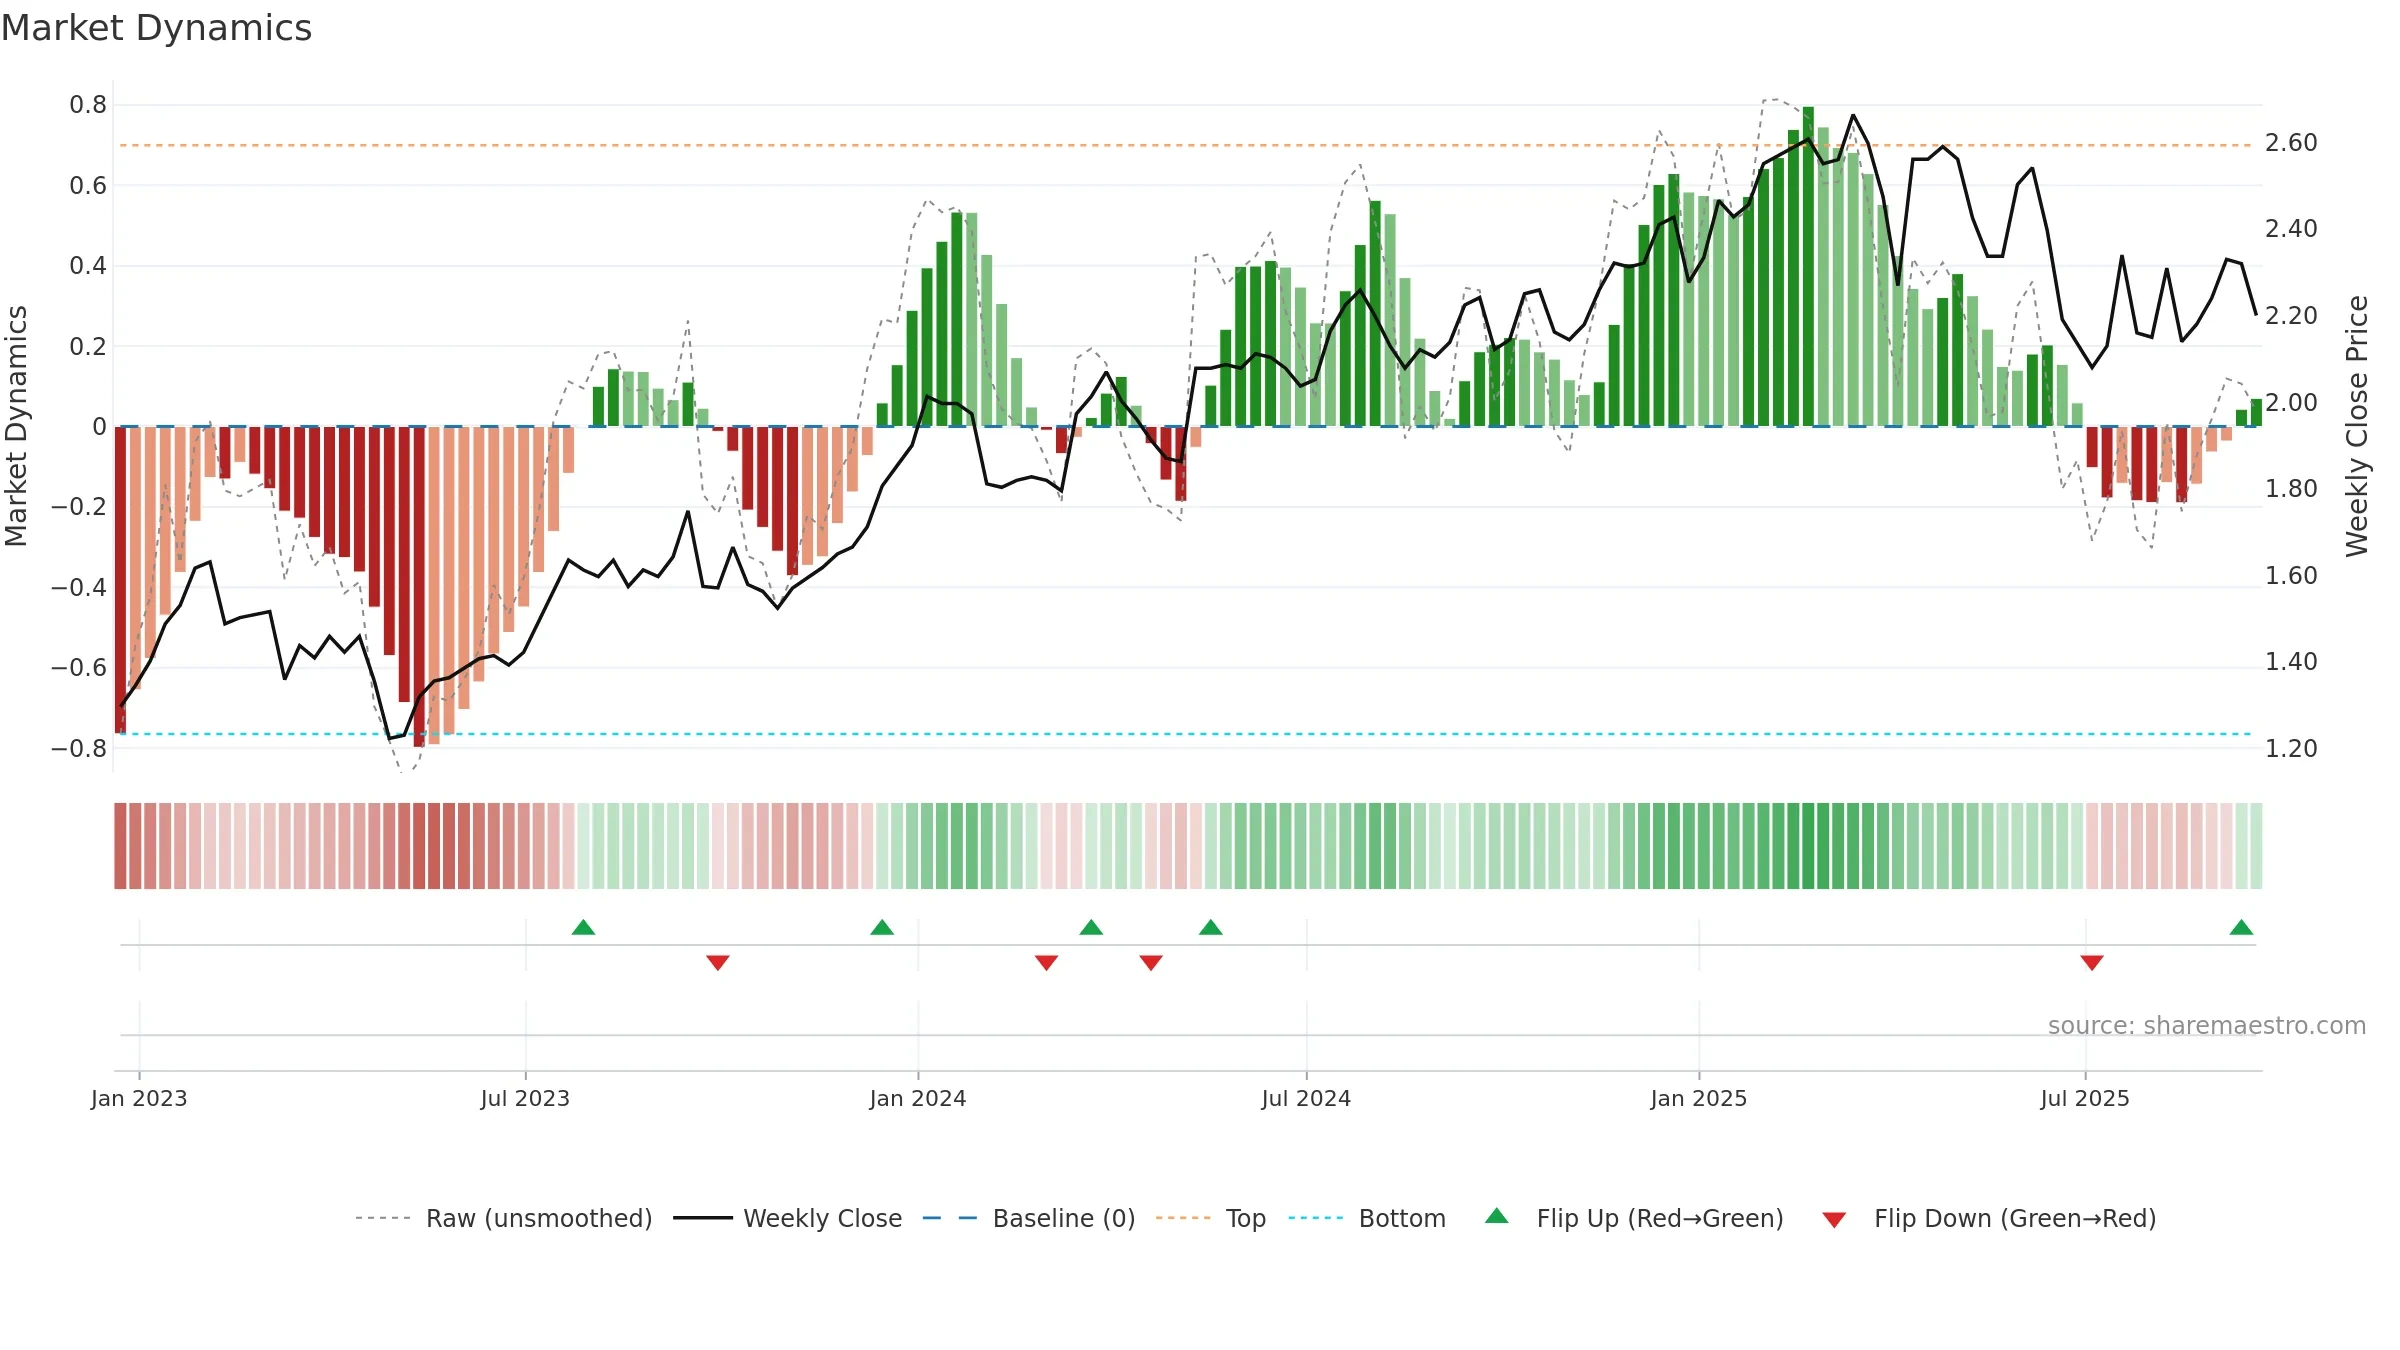Click the tallest green bar above the Top line

tap(1808, 266)
